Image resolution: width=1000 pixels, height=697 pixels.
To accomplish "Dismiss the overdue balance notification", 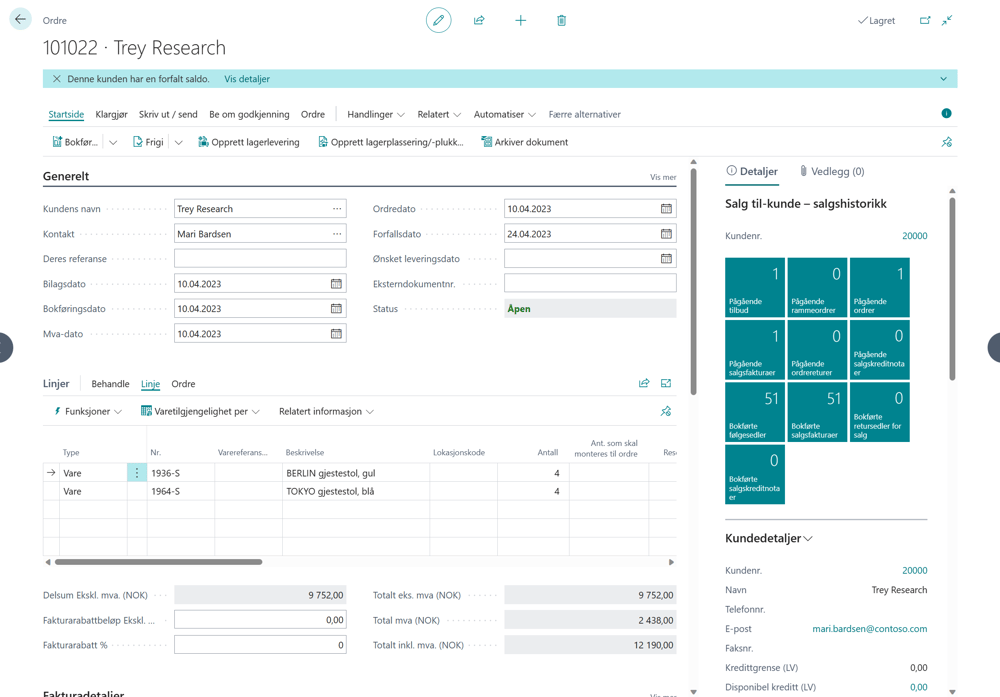I will [x=57, y=79].
